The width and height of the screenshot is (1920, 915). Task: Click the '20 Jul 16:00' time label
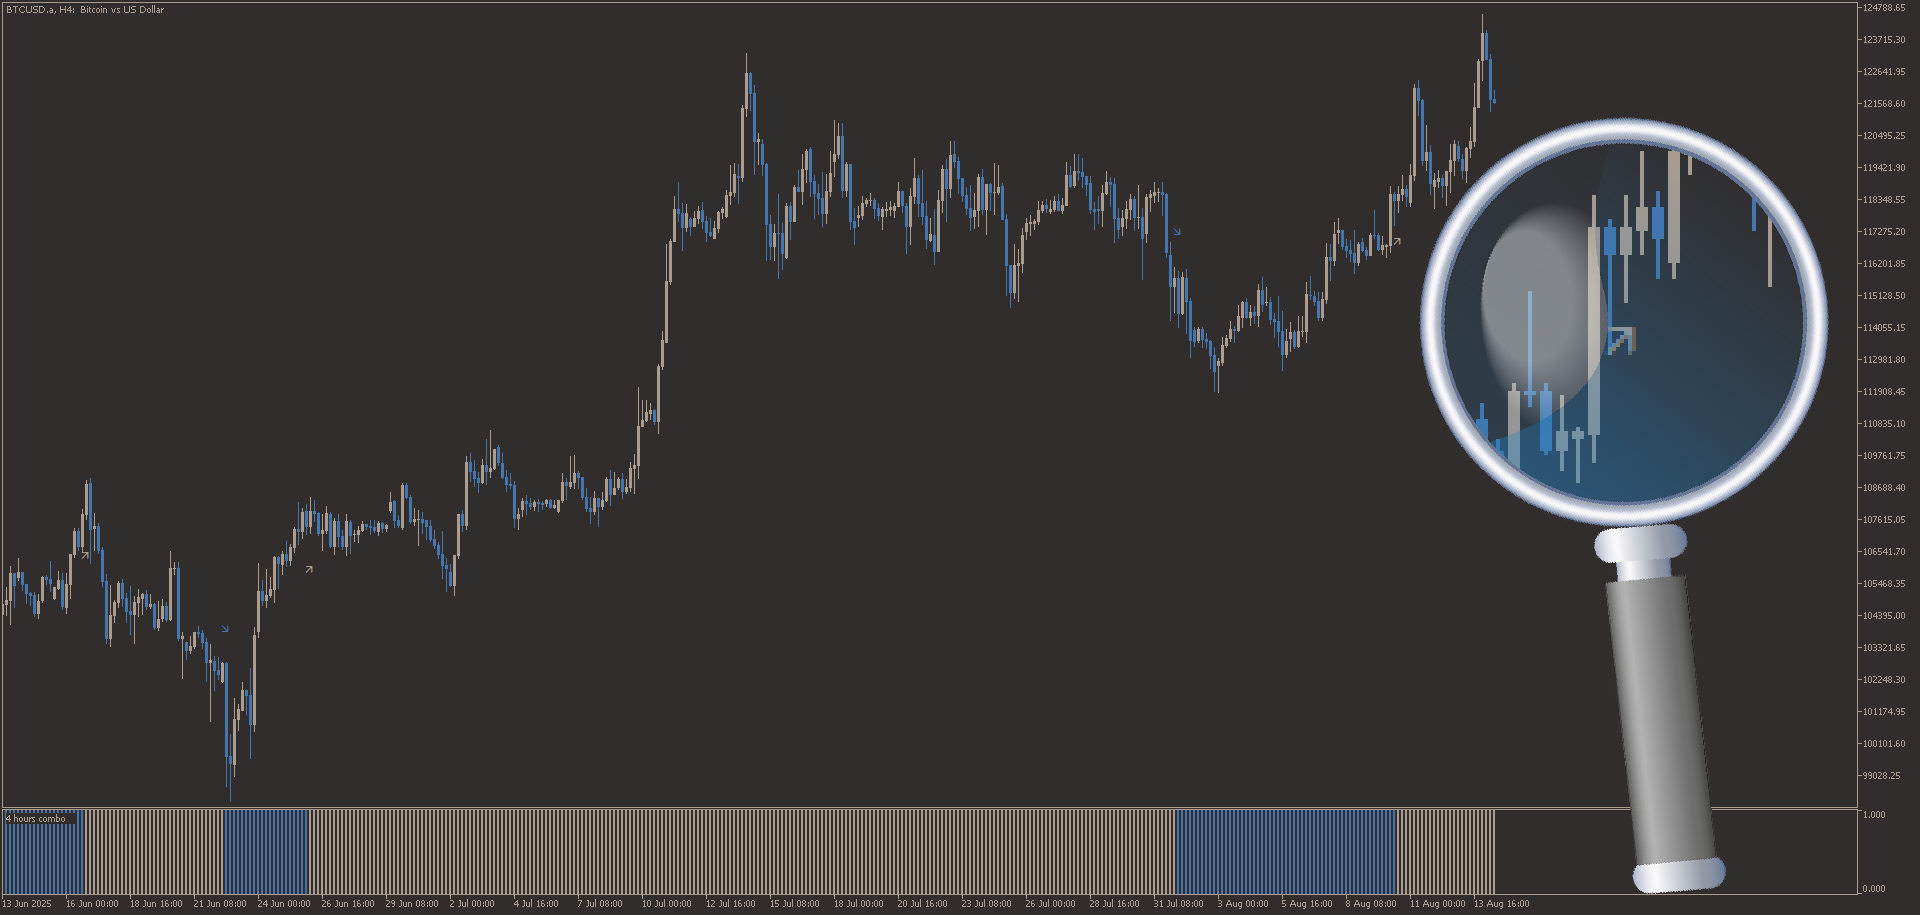(x=922, y=904)
